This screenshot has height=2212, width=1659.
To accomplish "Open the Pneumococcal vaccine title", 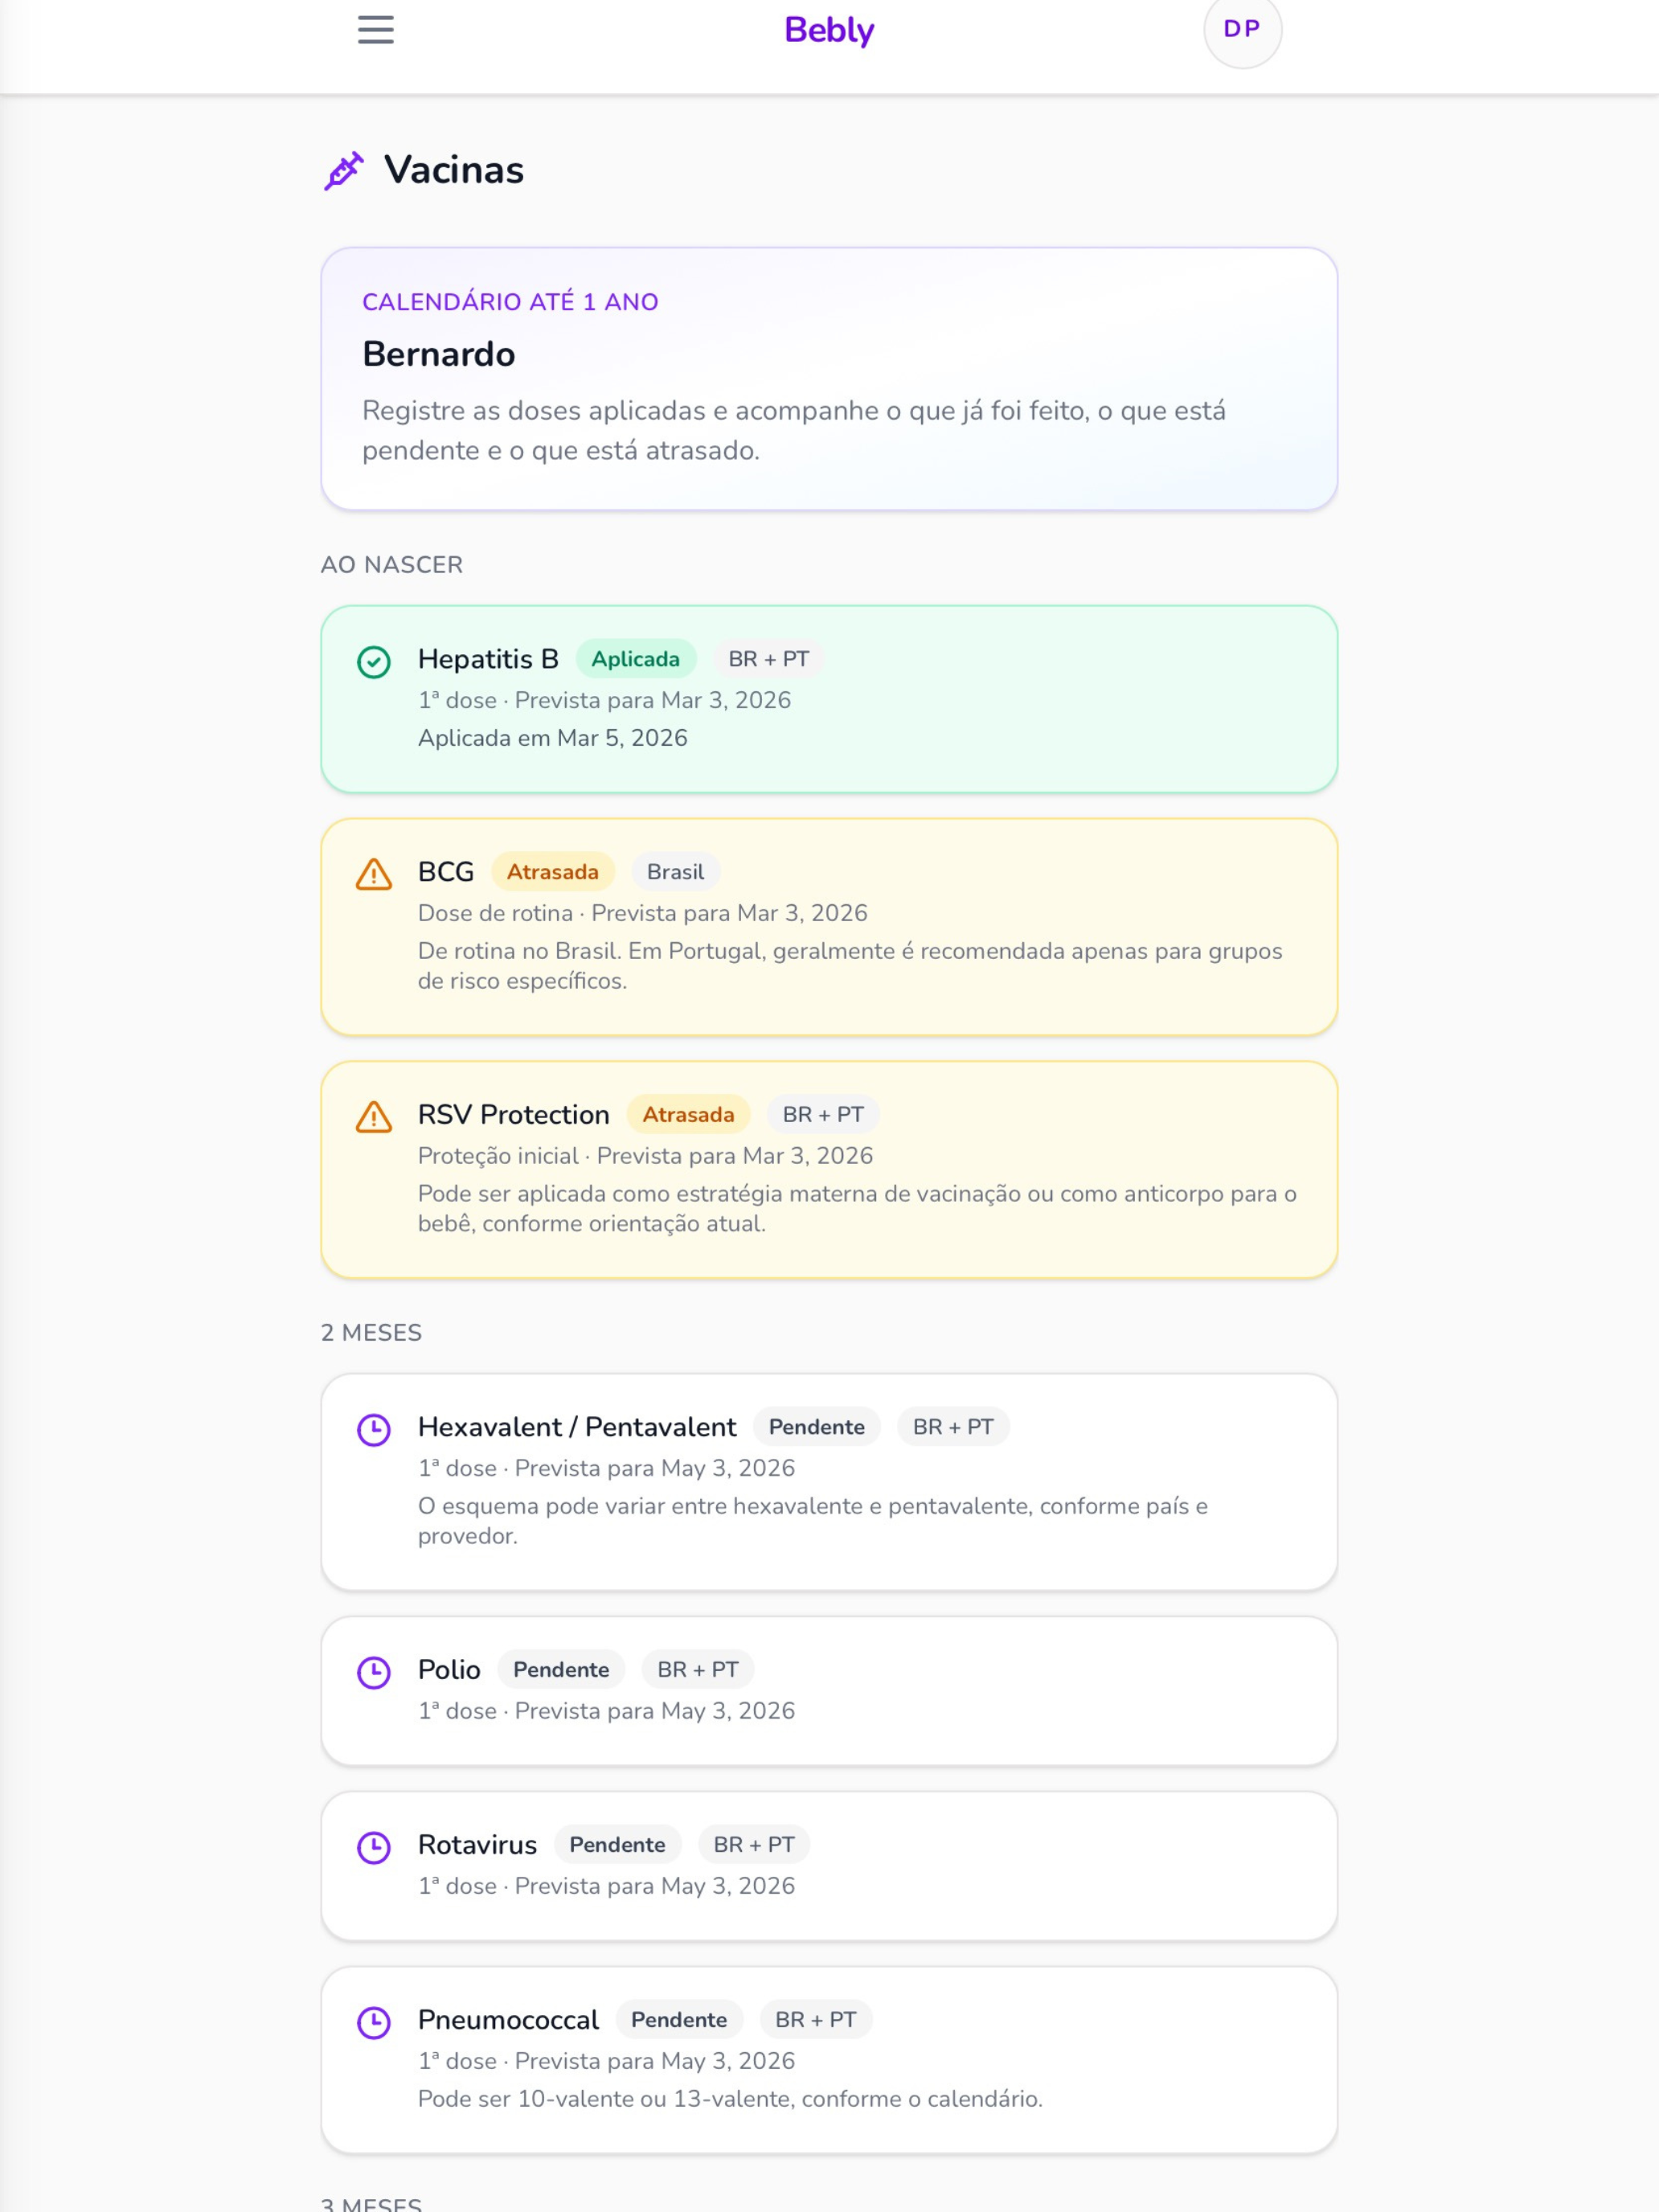I will pyautogui.click(x=508, y=2020).
